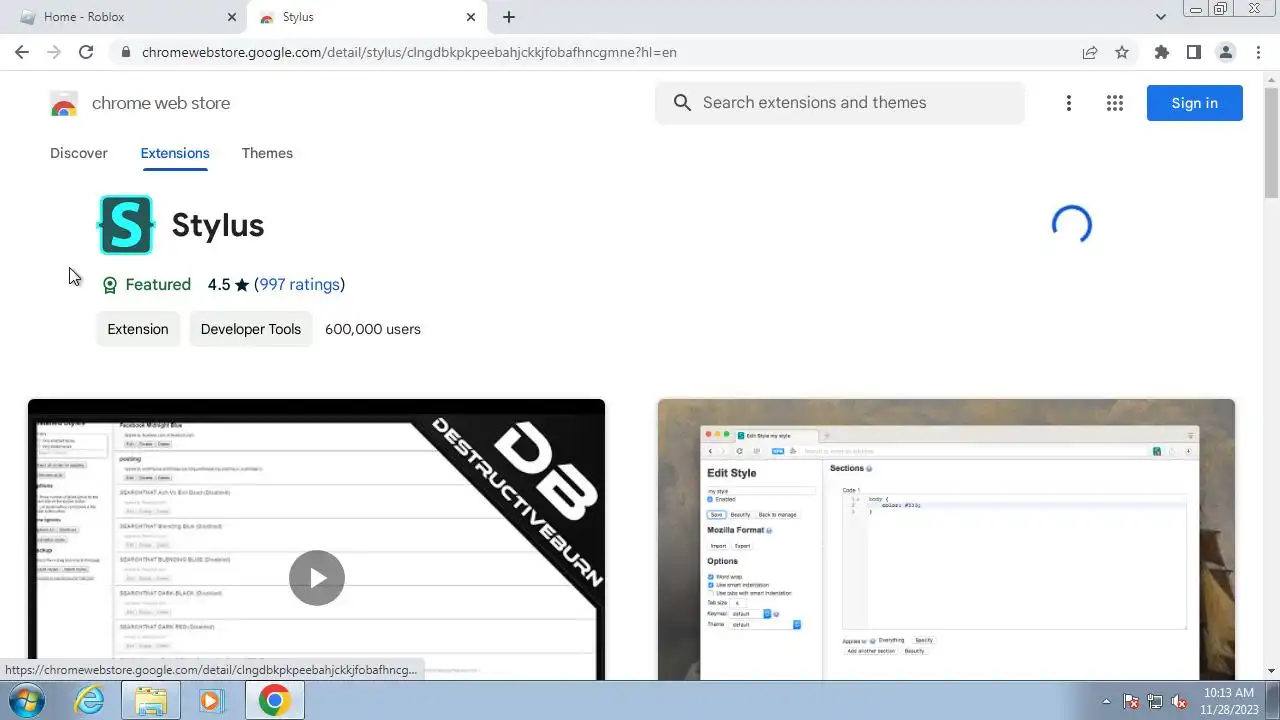Launch Internet Explorer from taskbar

point(90,701)
